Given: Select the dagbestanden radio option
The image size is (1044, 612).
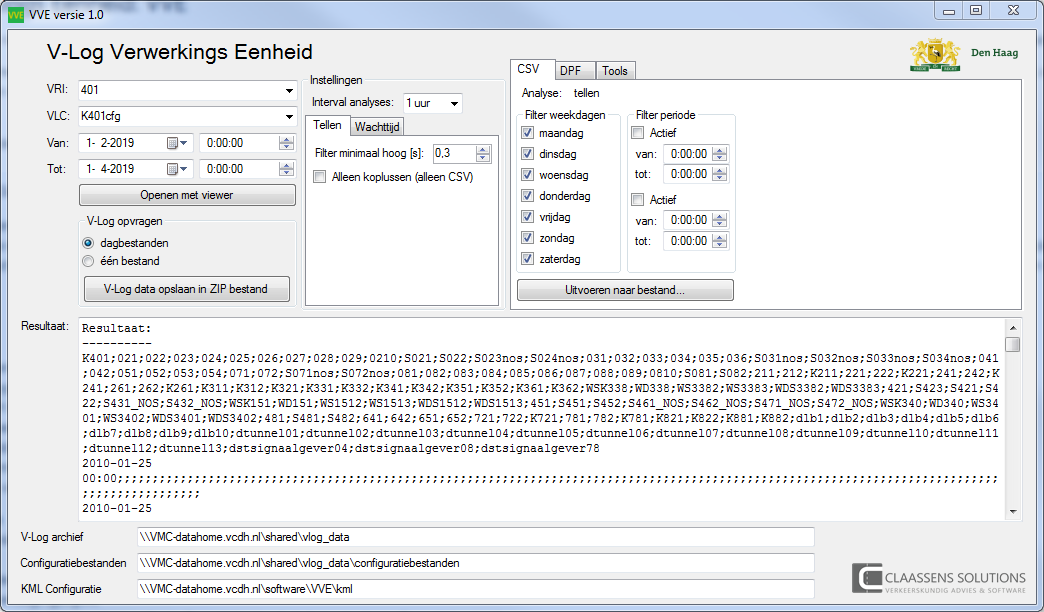Looking at the screenshot, I should 88,243.
